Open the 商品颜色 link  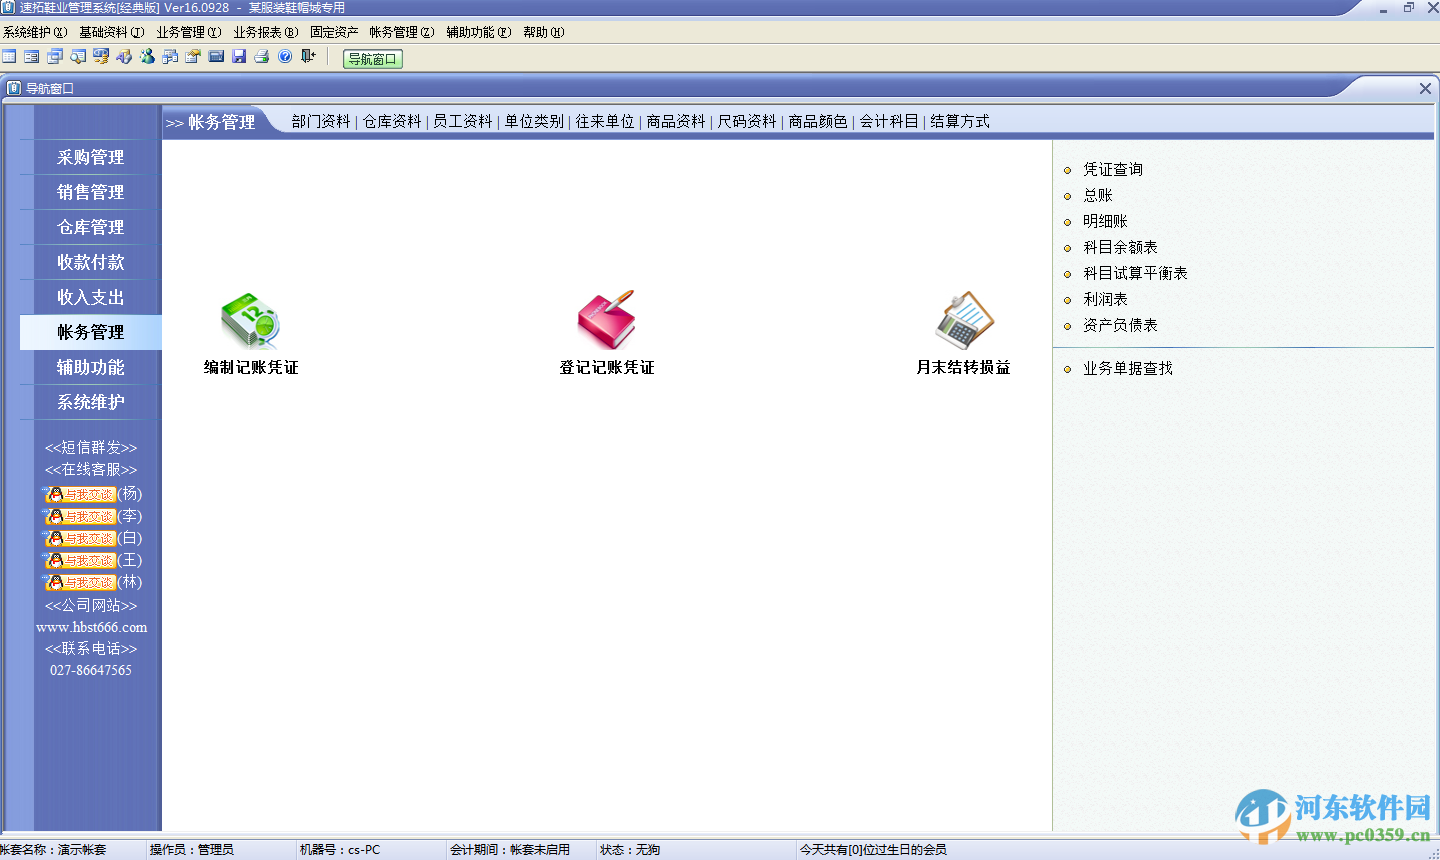click(818, 121)
